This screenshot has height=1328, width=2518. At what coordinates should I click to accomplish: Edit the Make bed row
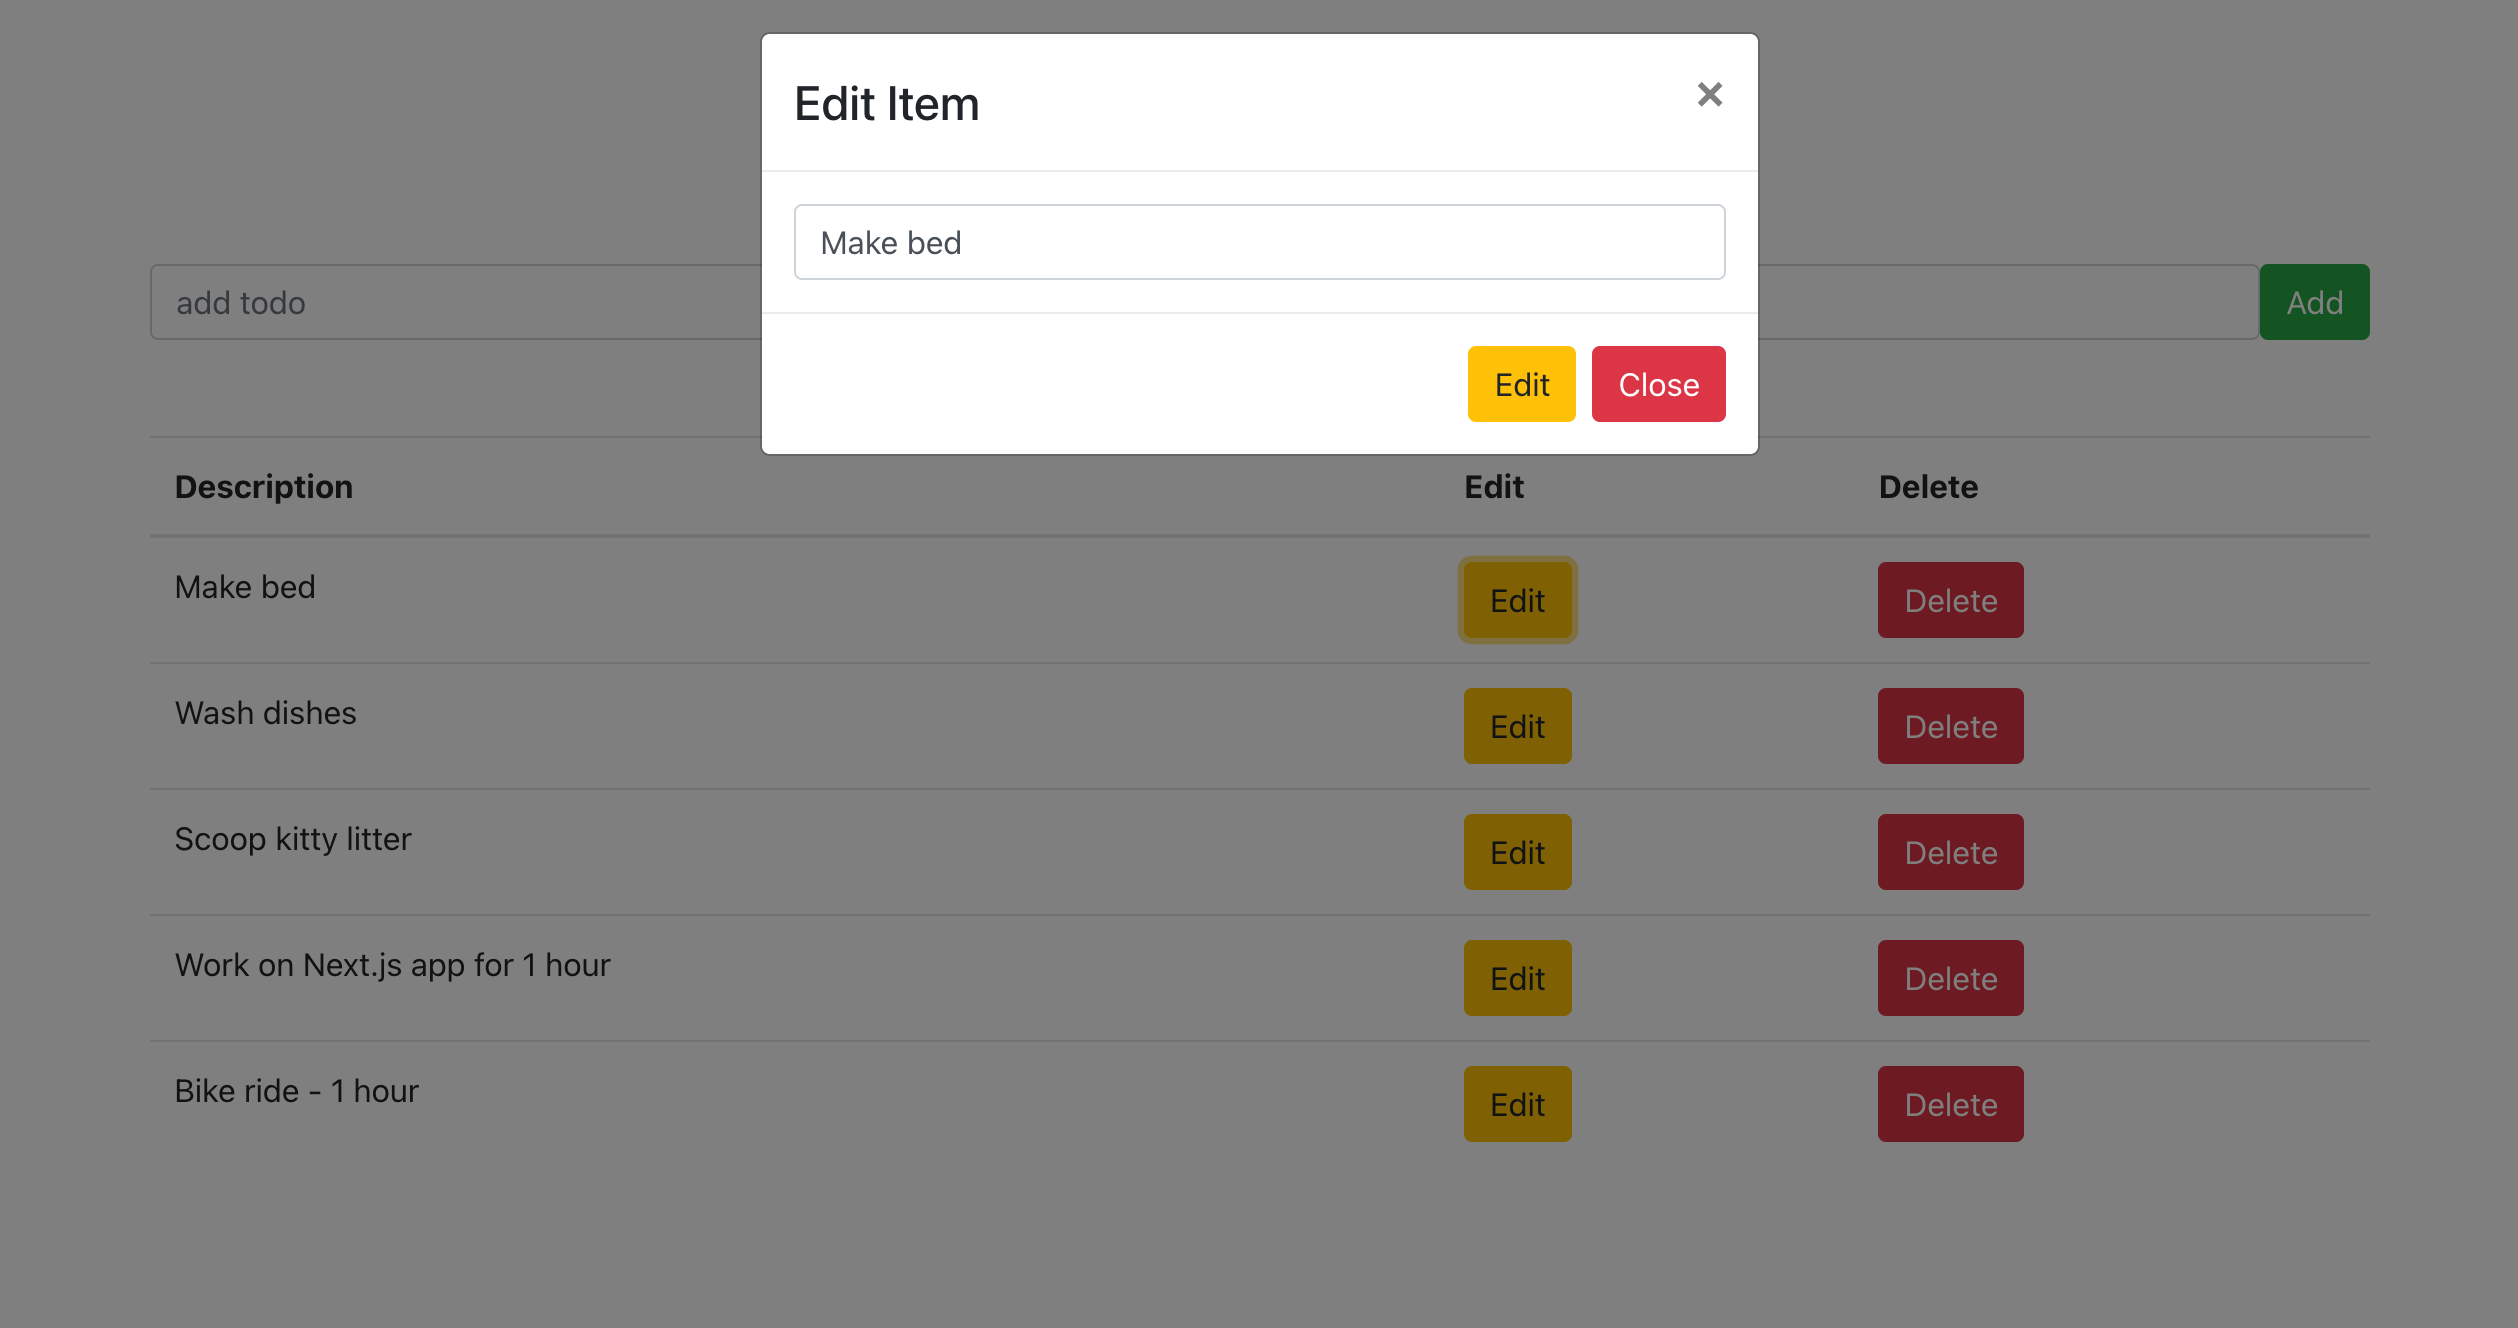click(1517, 600)
